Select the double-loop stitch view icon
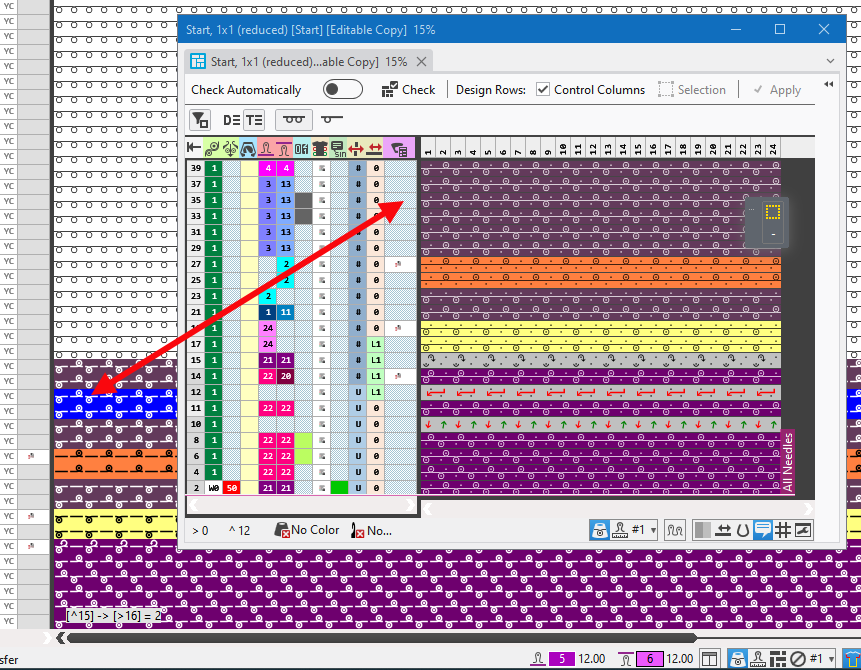 pos(294,120)
